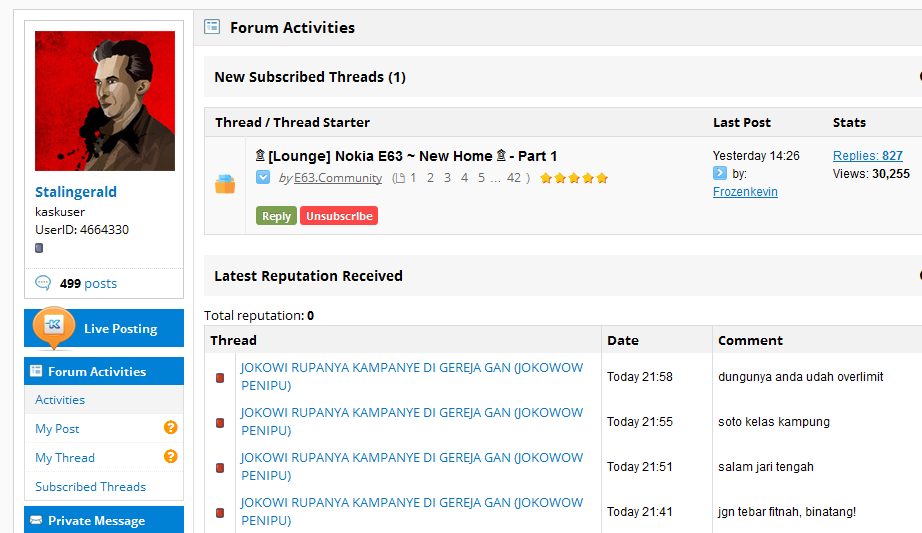The width and height of the screenshot is (922, 533).
Task: Click the grey reputation bar under UserID
Action: pyautogui.click(x=39, y=248)
